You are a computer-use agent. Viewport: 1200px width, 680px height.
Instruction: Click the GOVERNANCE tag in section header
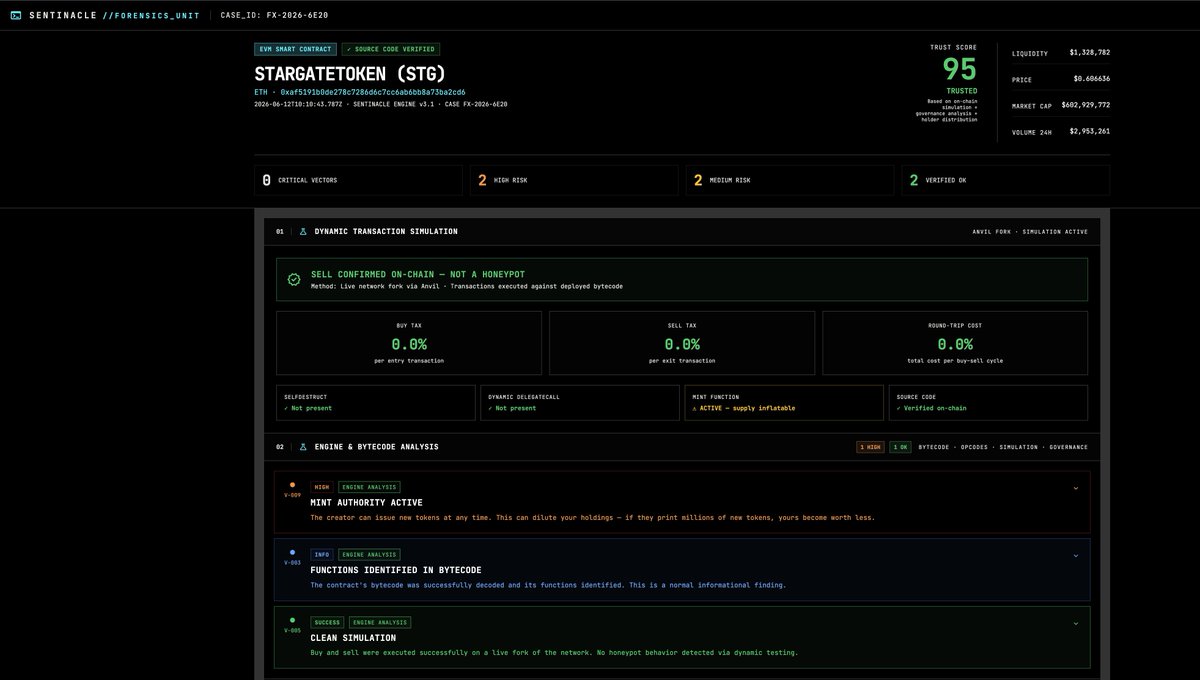click(1068, 447)
